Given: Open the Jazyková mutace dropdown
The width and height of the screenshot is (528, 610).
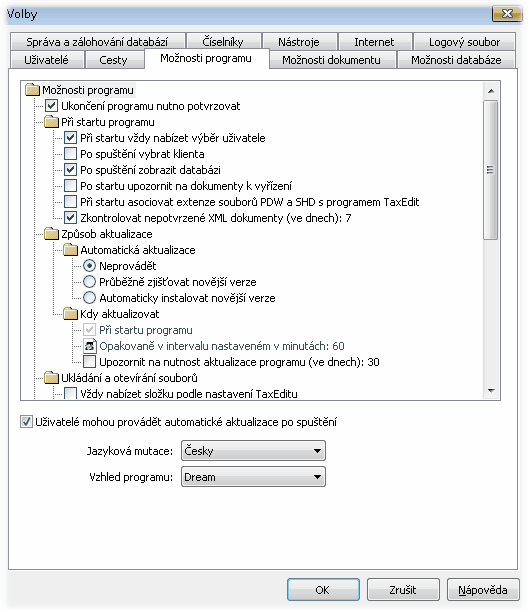Looking at the screenshot, I should point(253,451).
